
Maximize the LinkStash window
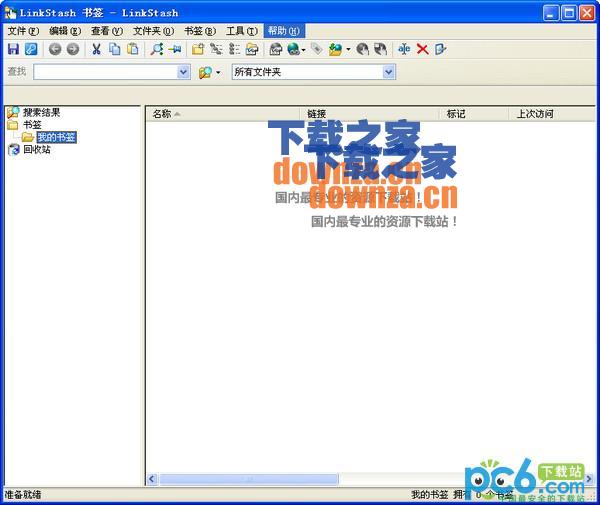click(569, 13)
